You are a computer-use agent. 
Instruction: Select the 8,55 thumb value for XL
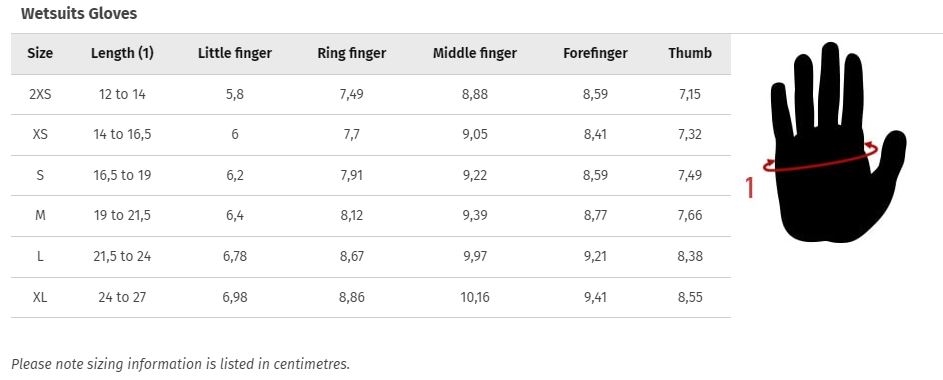pyautogui.click(x=690, y=297)
